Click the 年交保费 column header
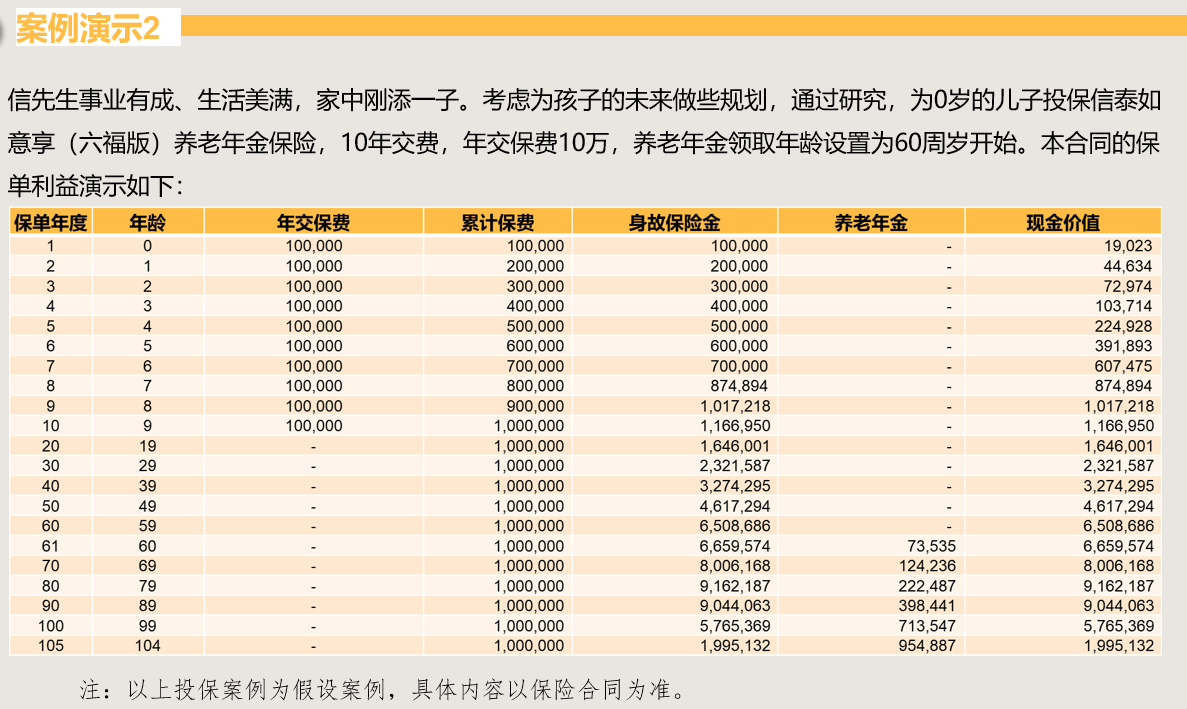This screenshot has height=709, width=1187. point(313,222)
